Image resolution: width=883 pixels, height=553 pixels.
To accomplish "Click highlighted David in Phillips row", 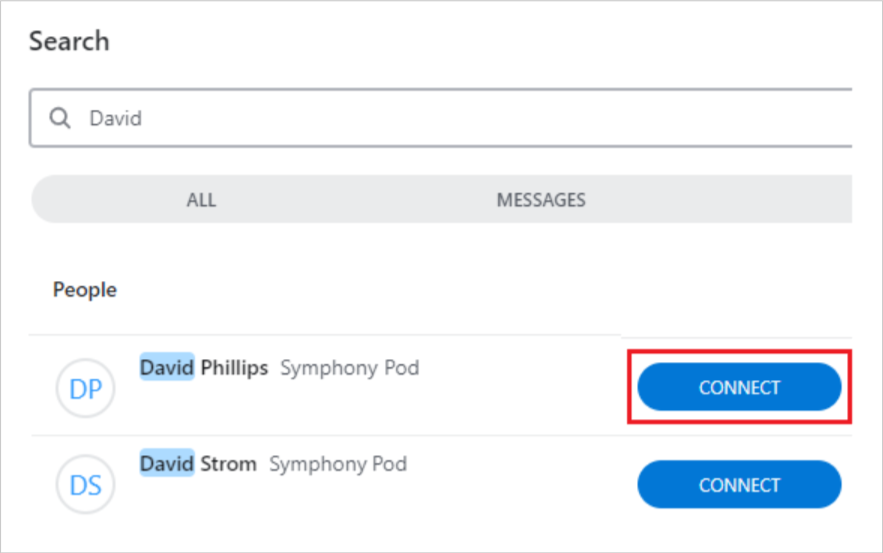I will 167,367.
